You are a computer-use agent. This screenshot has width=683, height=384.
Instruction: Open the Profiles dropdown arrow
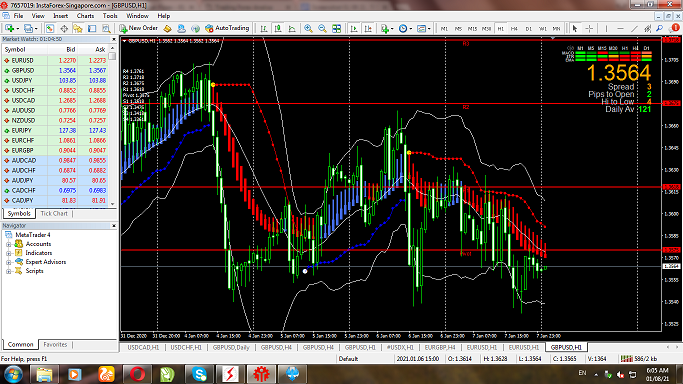tap(36, 29)
